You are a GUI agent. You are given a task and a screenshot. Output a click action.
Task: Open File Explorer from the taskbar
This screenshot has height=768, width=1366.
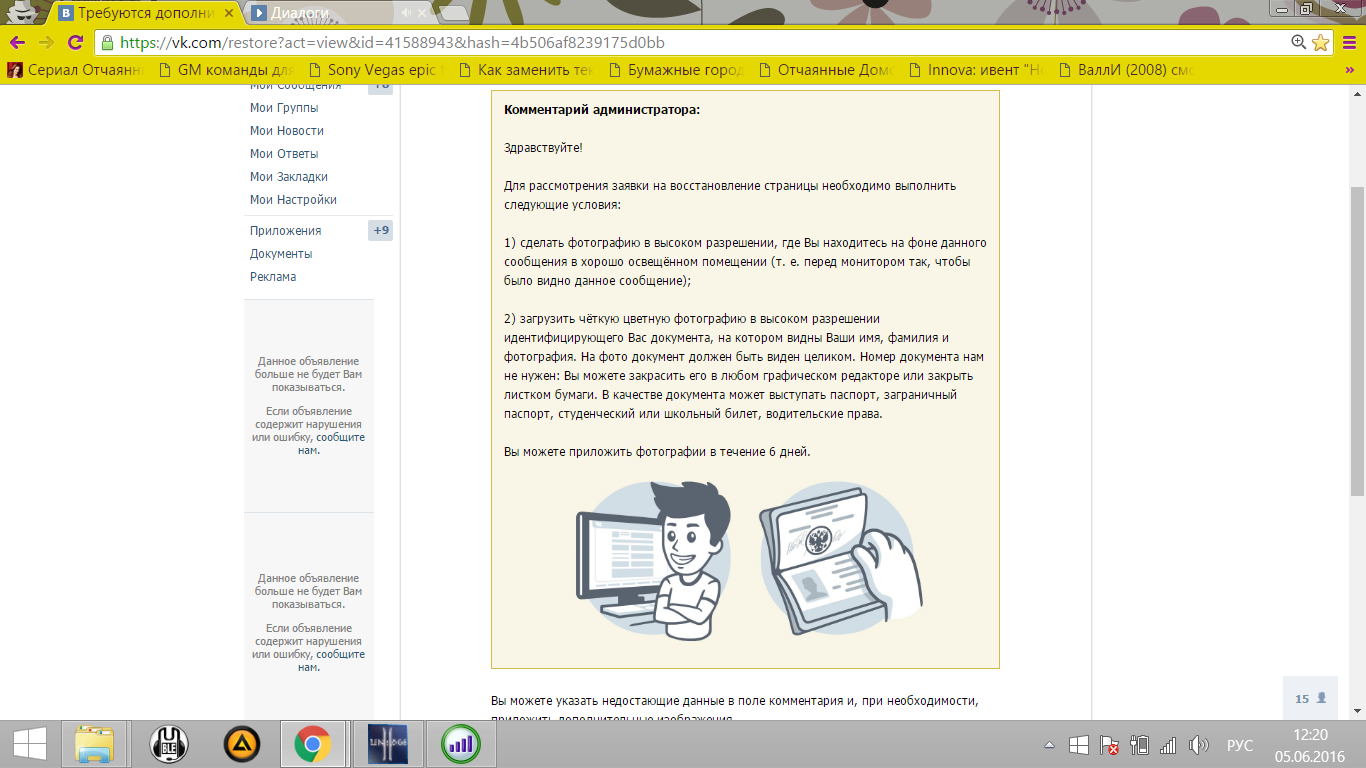[95, 744]
